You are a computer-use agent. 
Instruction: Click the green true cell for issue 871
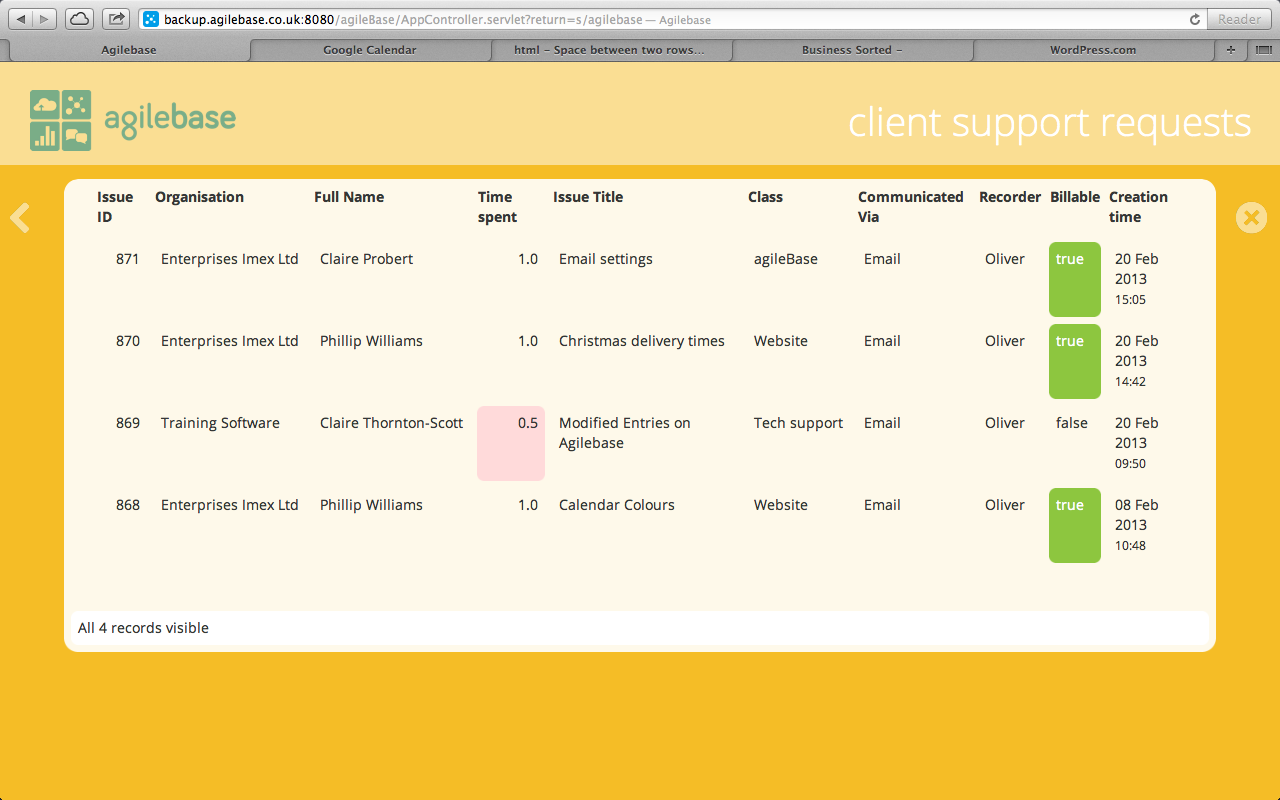(1074, 279)
